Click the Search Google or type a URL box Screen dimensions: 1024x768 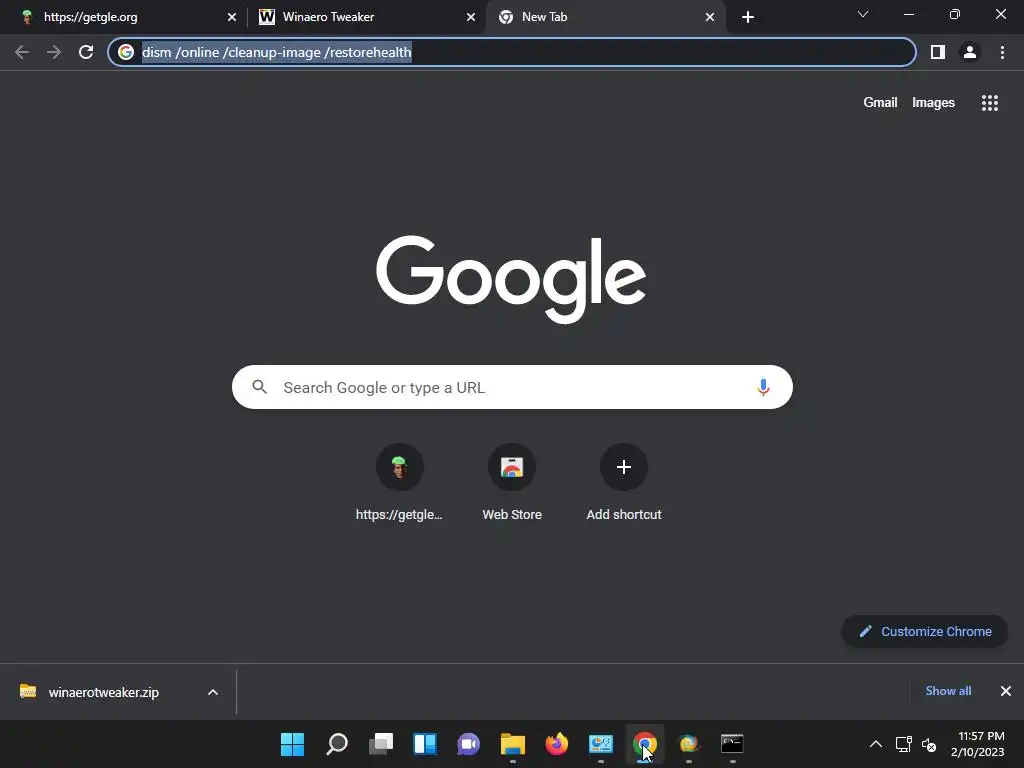coord(512,387)
